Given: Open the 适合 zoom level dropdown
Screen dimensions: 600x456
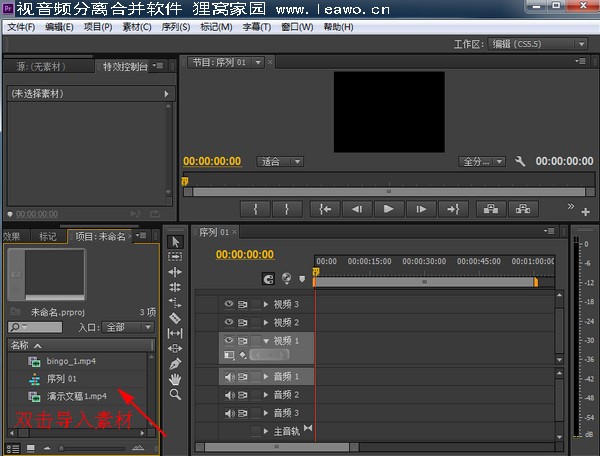Looking at the screenshot, I should click(x=280, y=161).
